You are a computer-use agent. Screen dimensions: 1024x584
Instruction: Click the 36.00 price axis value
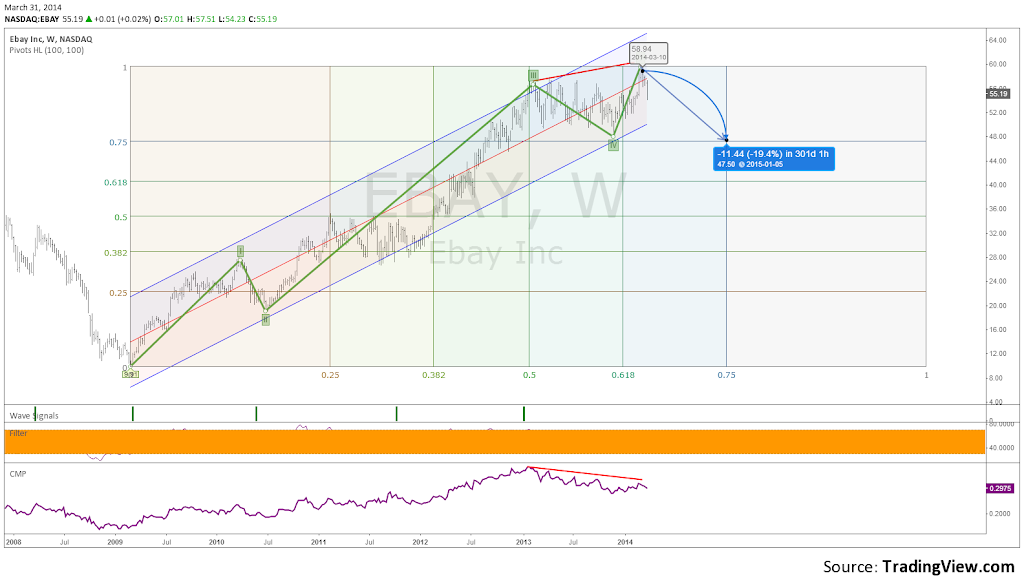click(997, 209)
